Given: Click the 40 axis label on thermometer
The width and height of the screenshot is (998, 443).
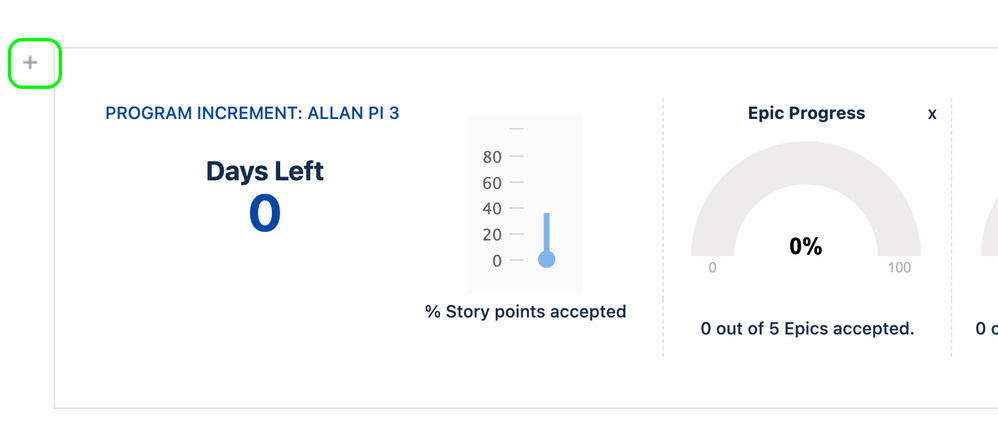Looking at the screenshot, I should [492, 209].
